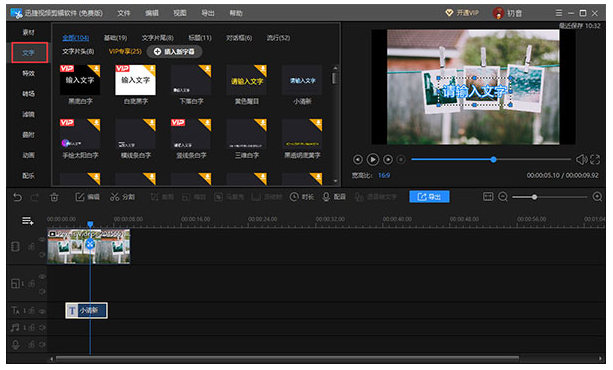613x370 pixels.
Task: Mute the voiceover microphone track
Action: [42, 345]
